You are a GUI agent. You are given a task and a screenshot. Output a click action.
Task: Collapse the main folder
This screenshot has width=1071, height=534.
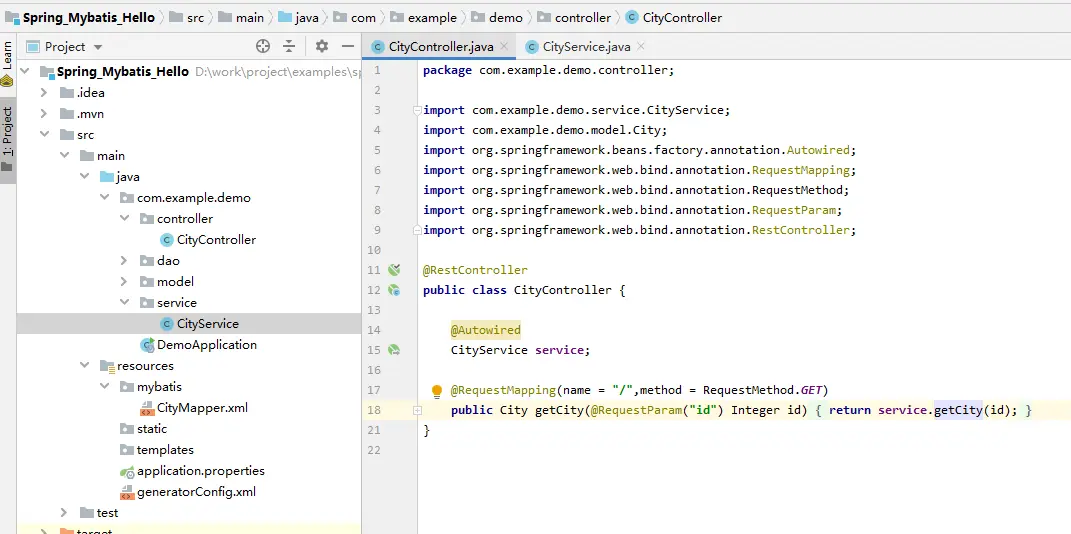pos(64,156)
